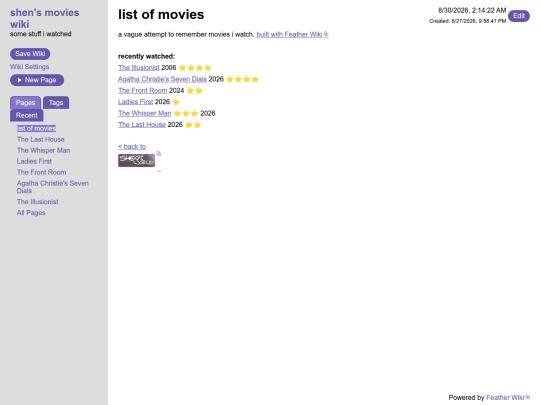Open The Whisper Man link in list
540x405 pixels.
click(145, 113)
